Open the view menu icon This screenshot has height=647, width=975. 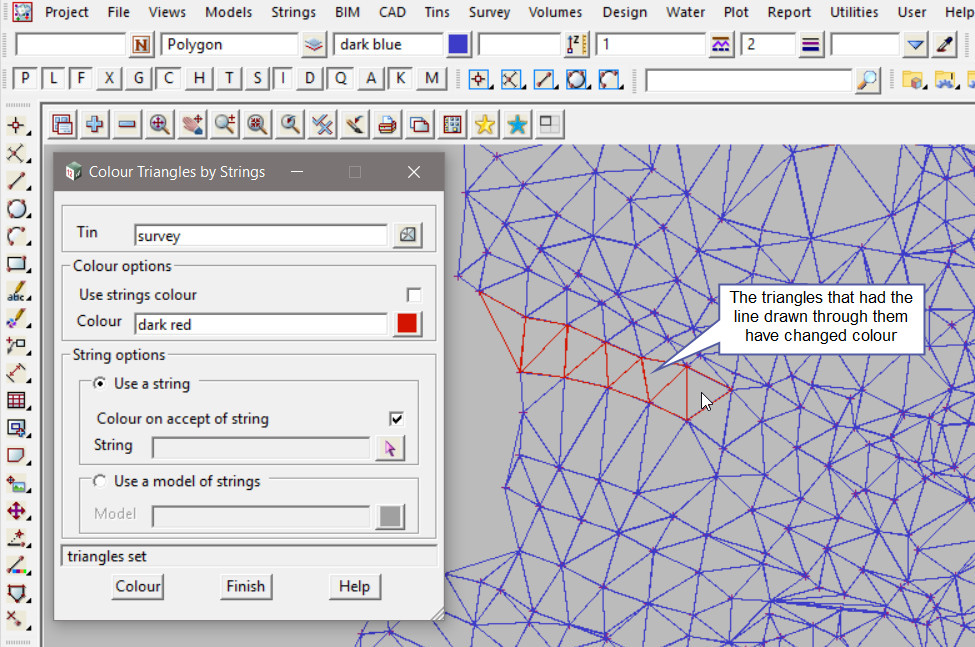pyautogui.click(x=62, y=125)
